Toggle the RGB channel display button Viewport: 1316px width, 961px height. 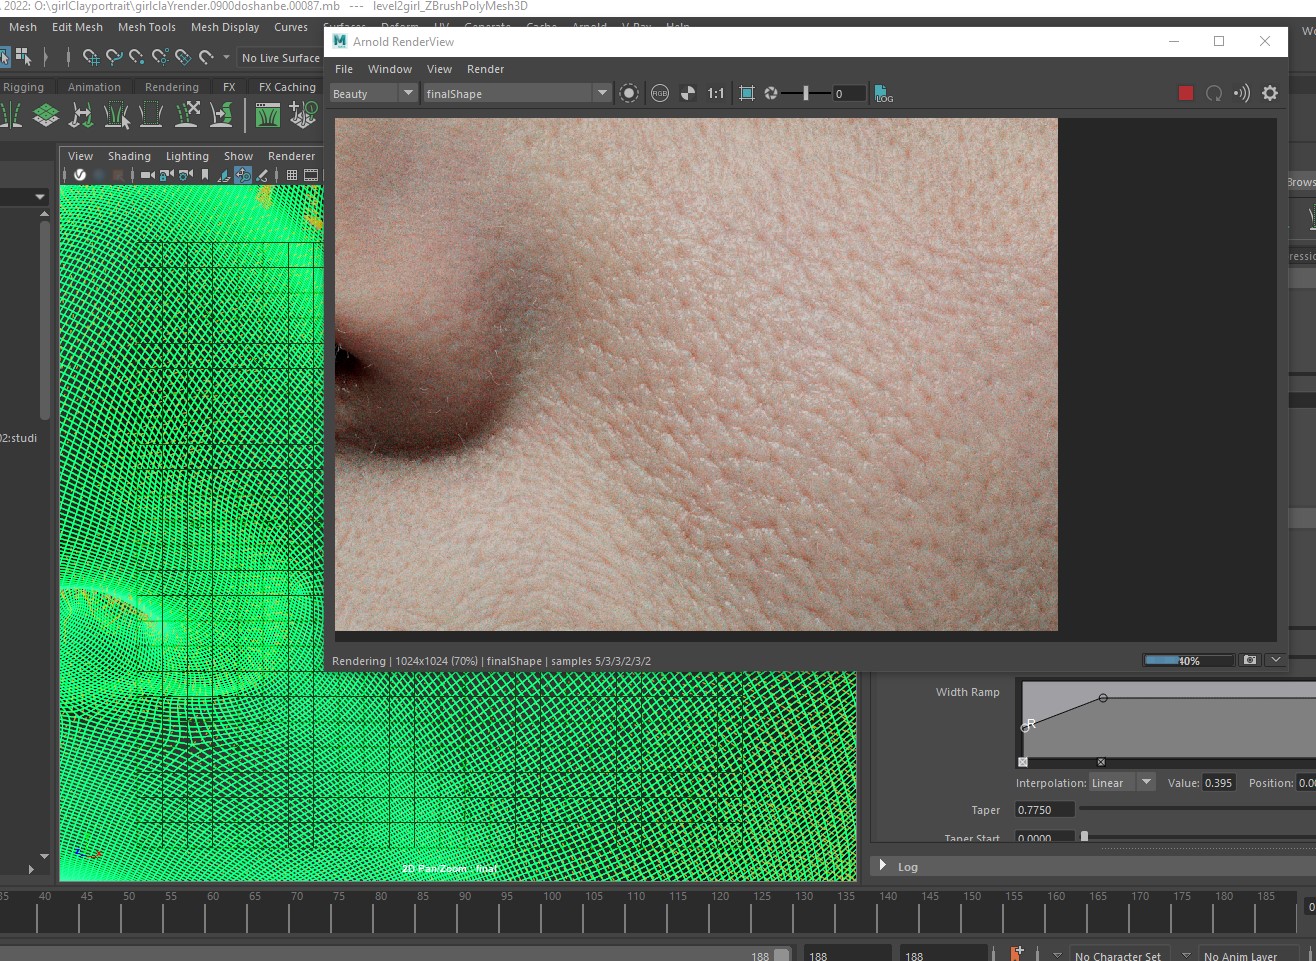pos(660,93)
